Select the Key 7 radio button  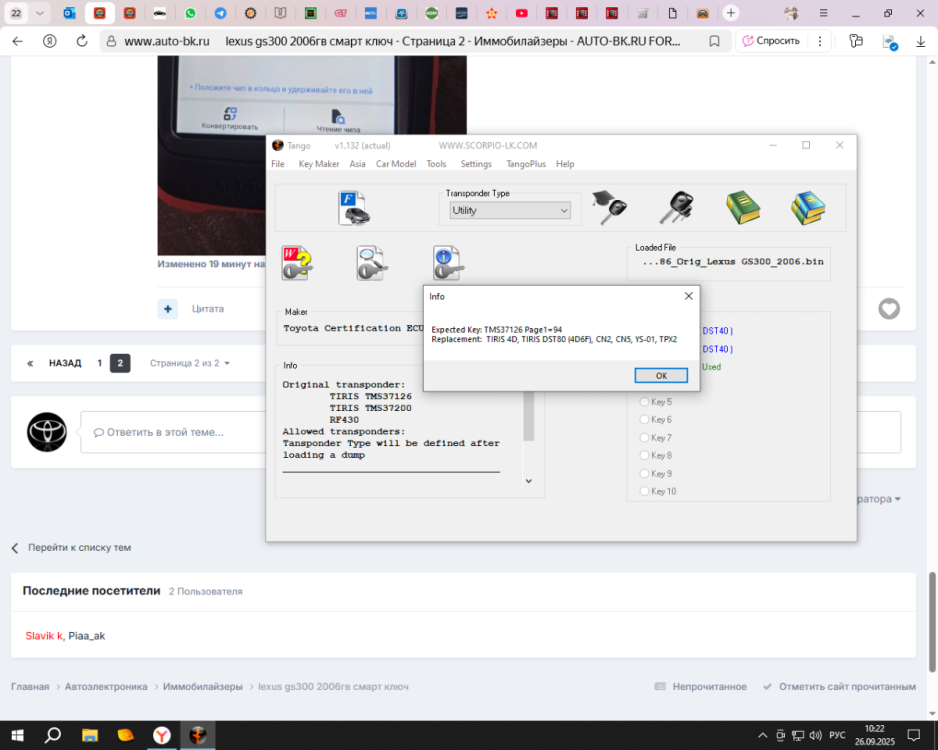tap(644, 438)
